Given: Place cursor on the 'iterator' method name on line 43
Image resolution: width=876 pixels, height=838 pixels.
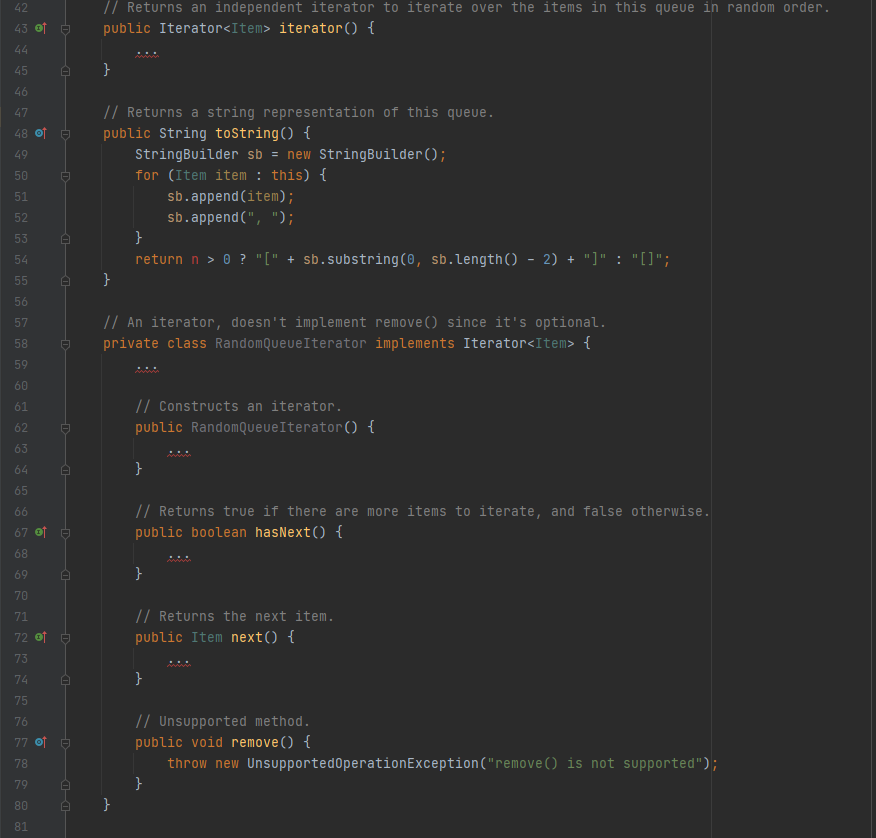Looking at the screenshot, I should (x=311, y=28).
